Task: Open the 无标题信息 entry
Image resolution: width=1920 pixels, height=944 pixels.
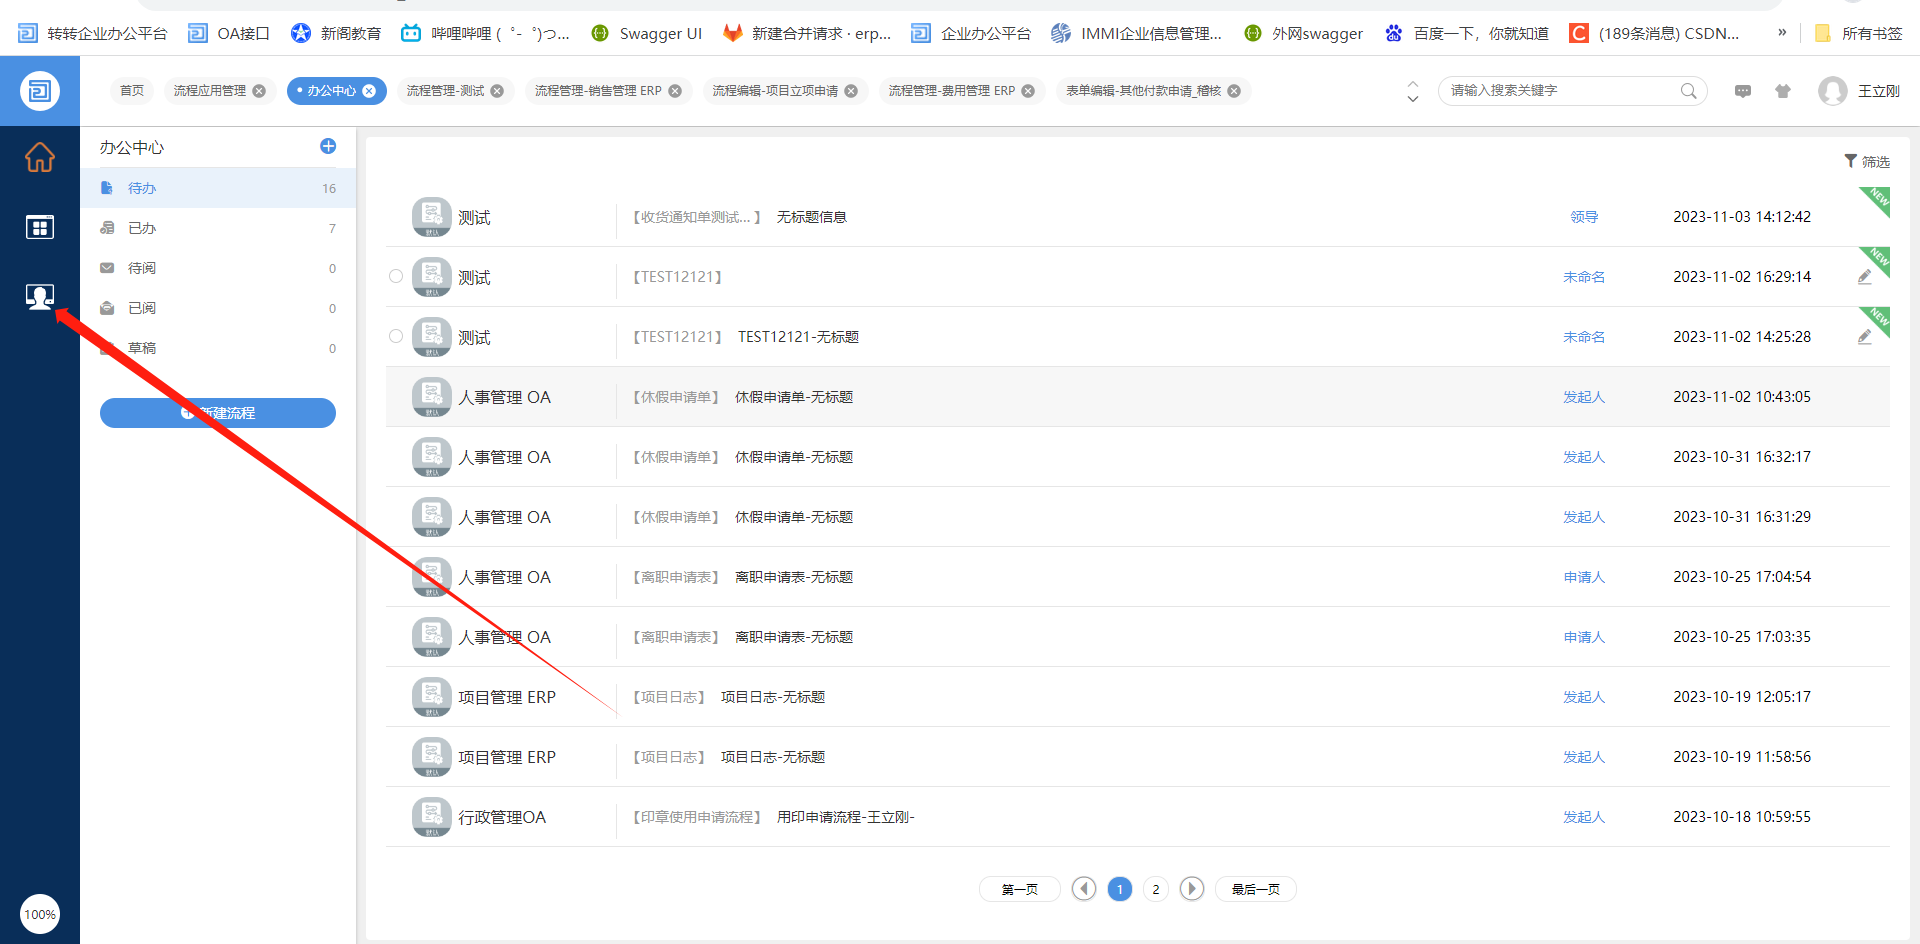Action: click(812, 217)
